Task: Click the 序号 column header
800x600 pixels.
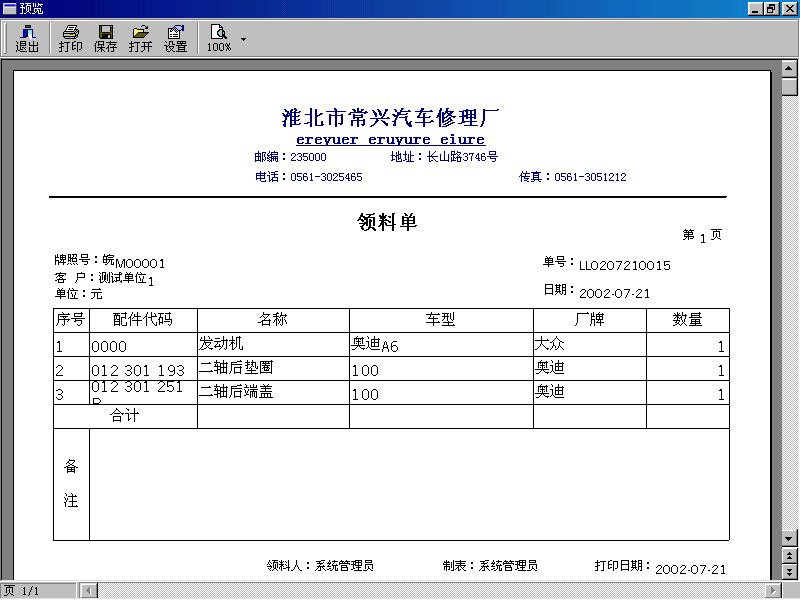Action: pyautogui.click(x=71, y=320)
